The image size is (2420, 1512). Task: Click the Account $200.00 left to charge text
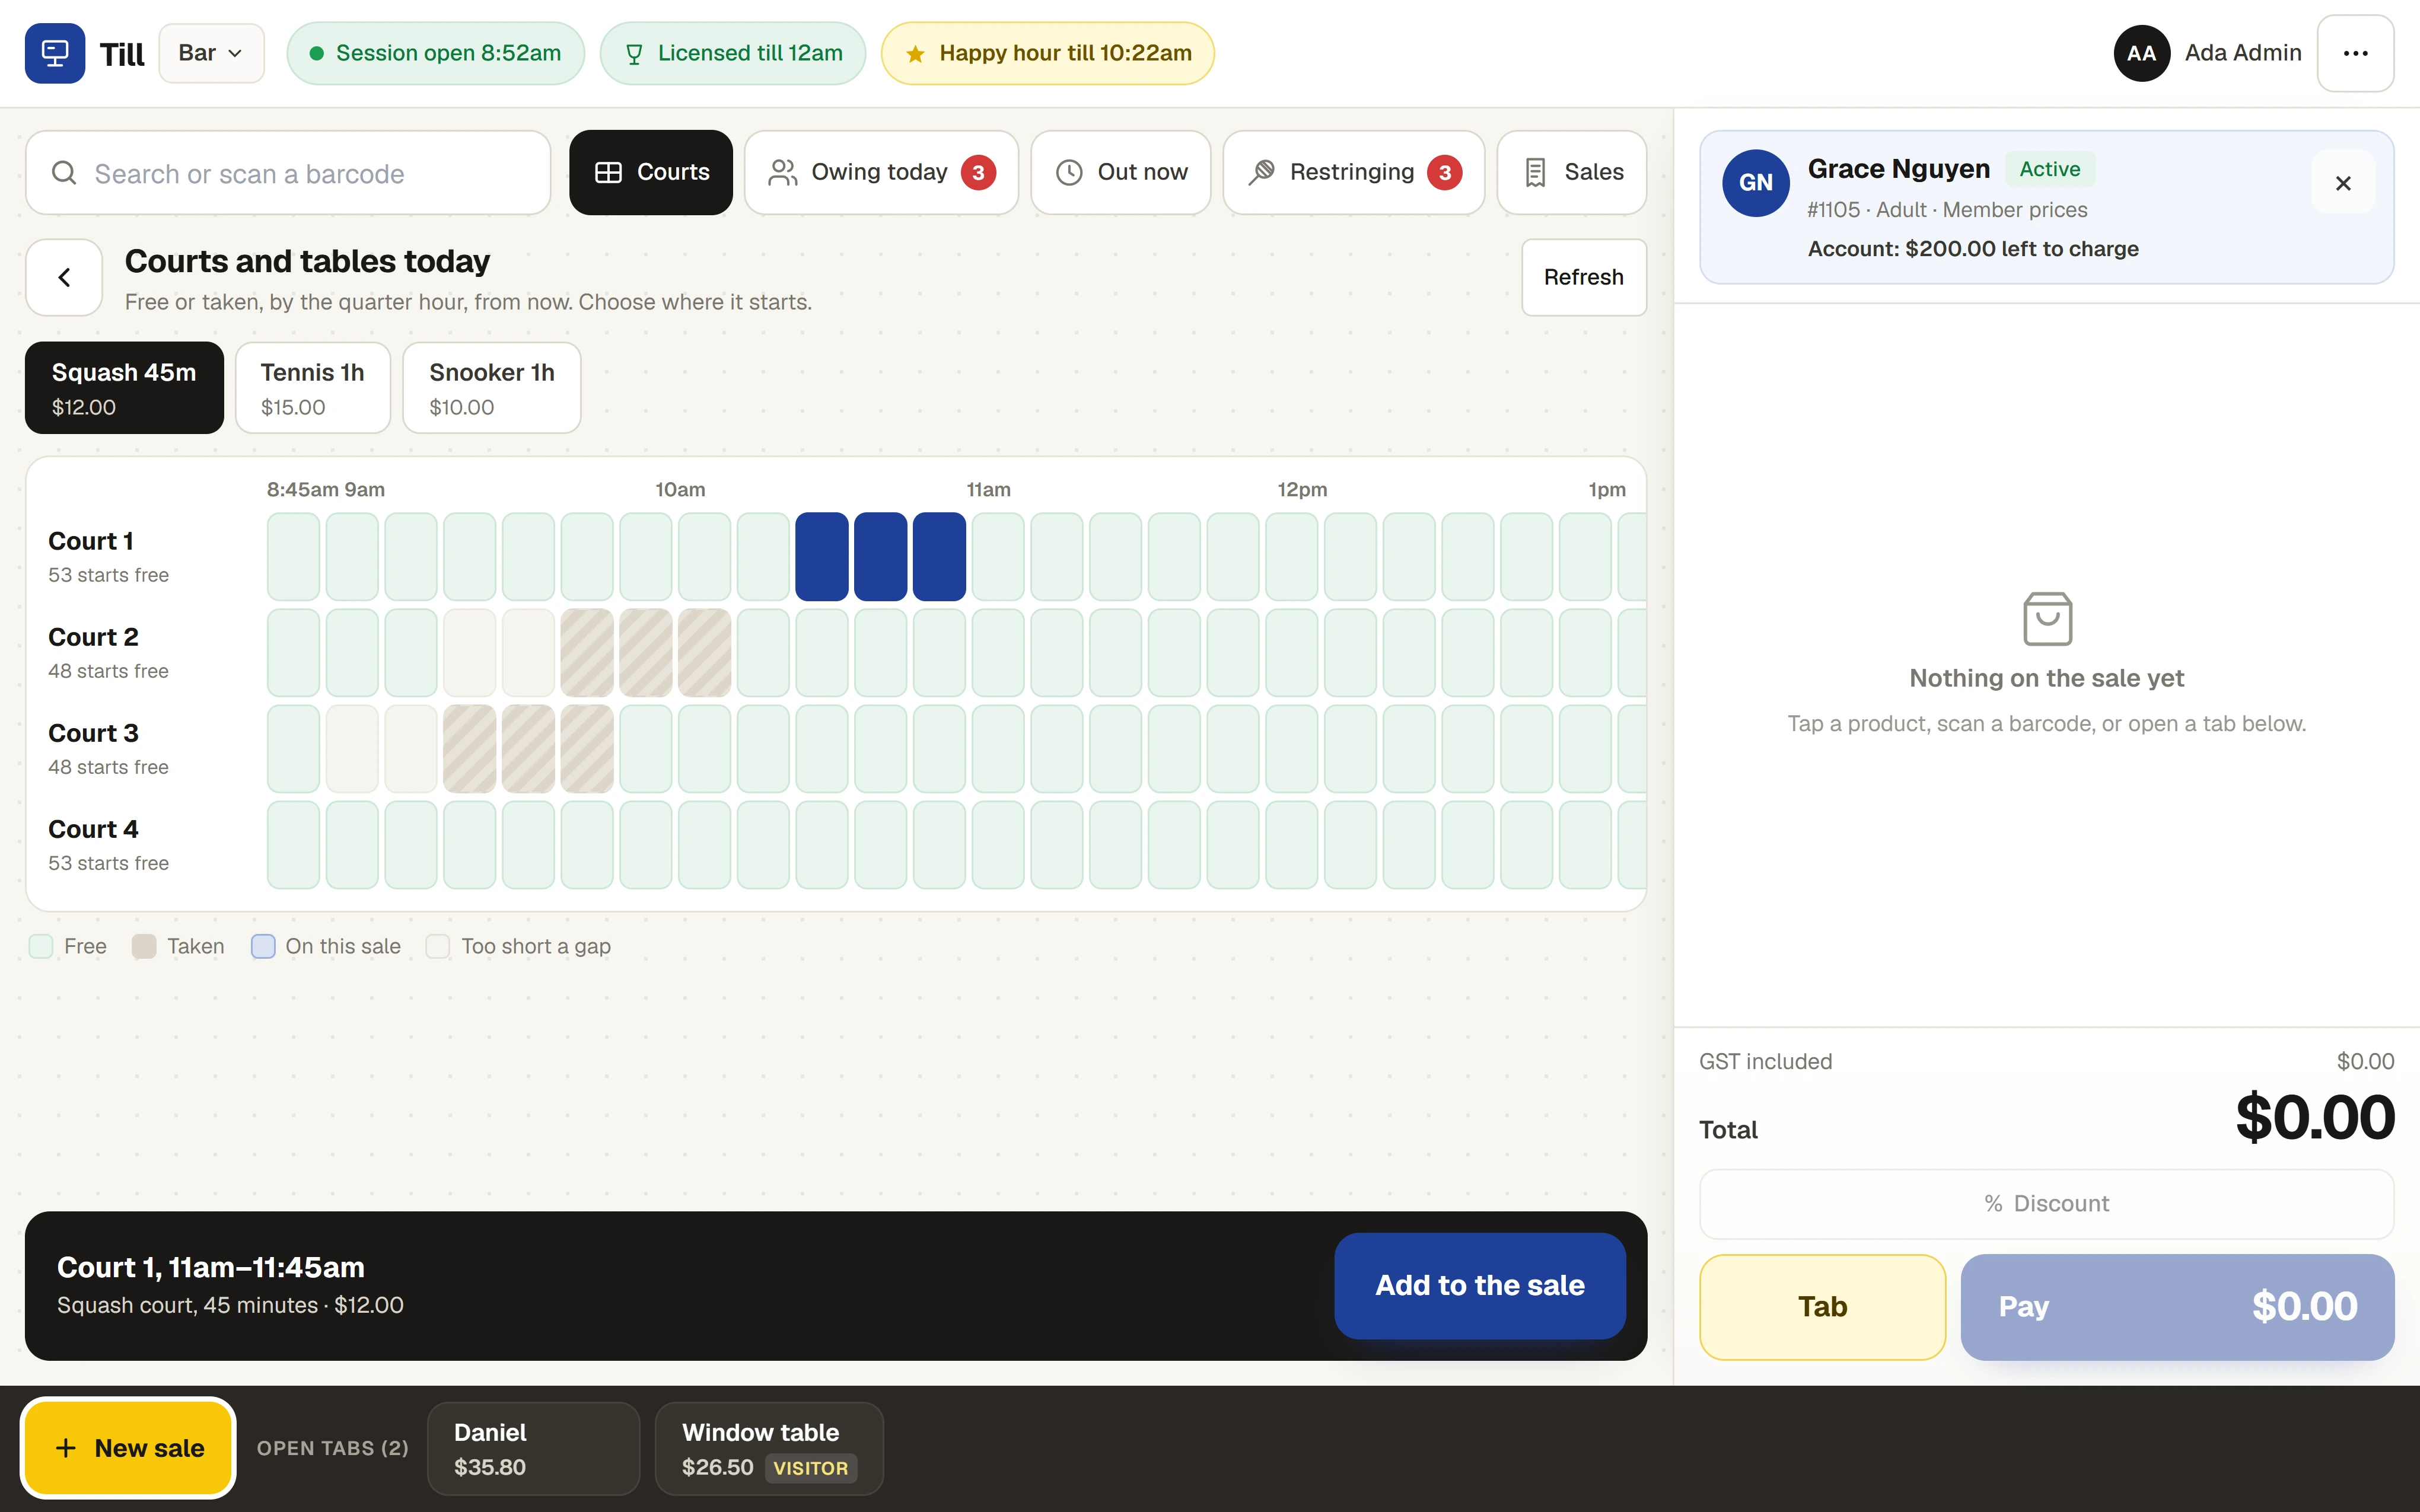point(1973,249)
